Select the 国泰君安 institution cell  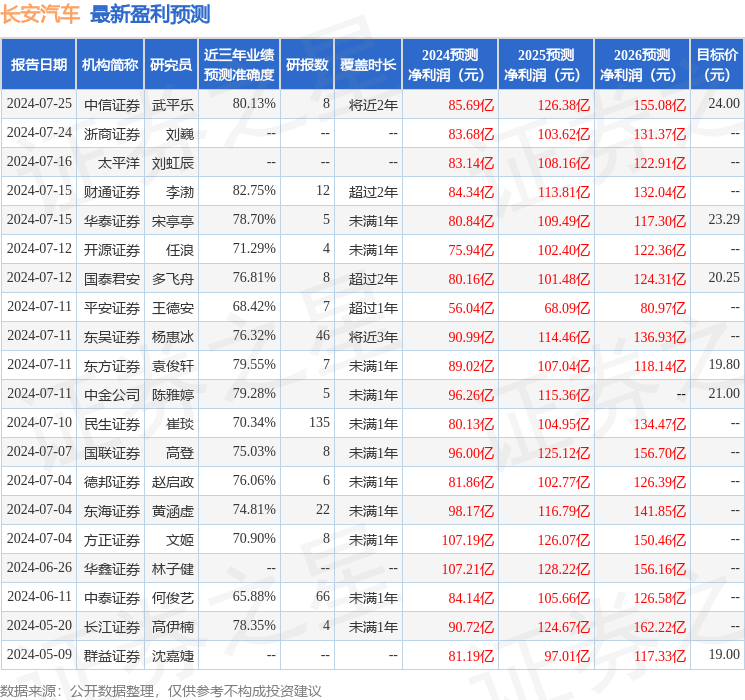(112, 279)
